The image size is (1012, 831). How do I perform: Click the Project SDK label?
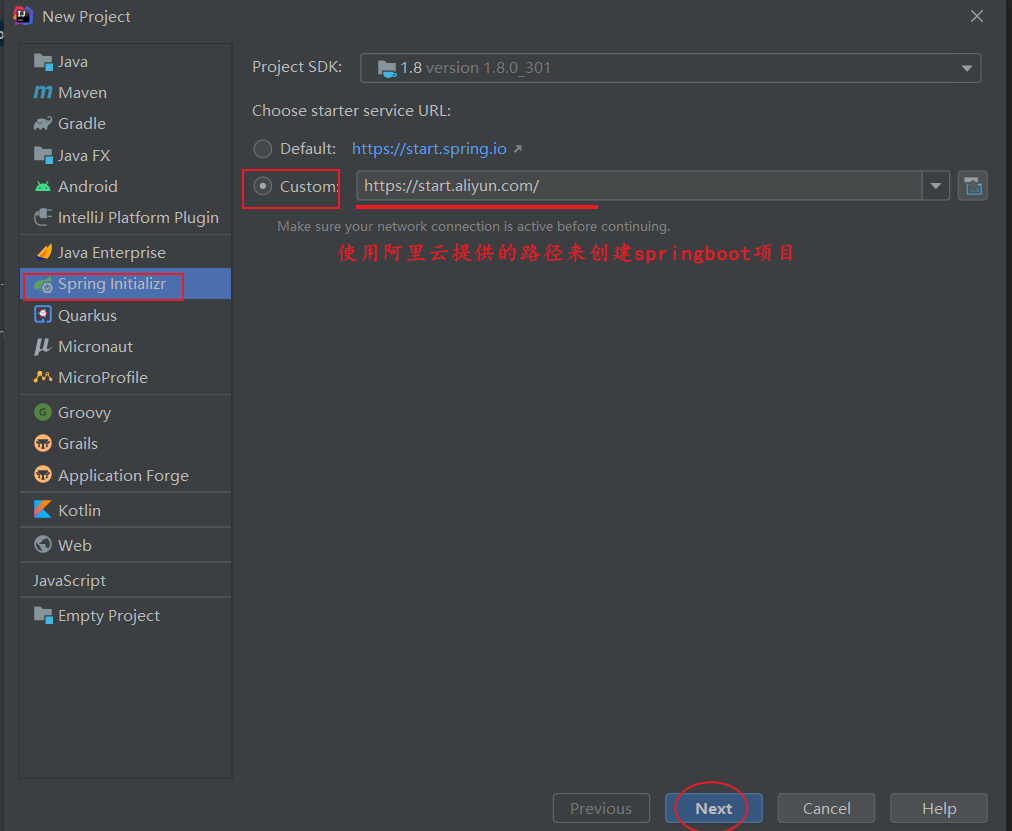pos(297,67)
